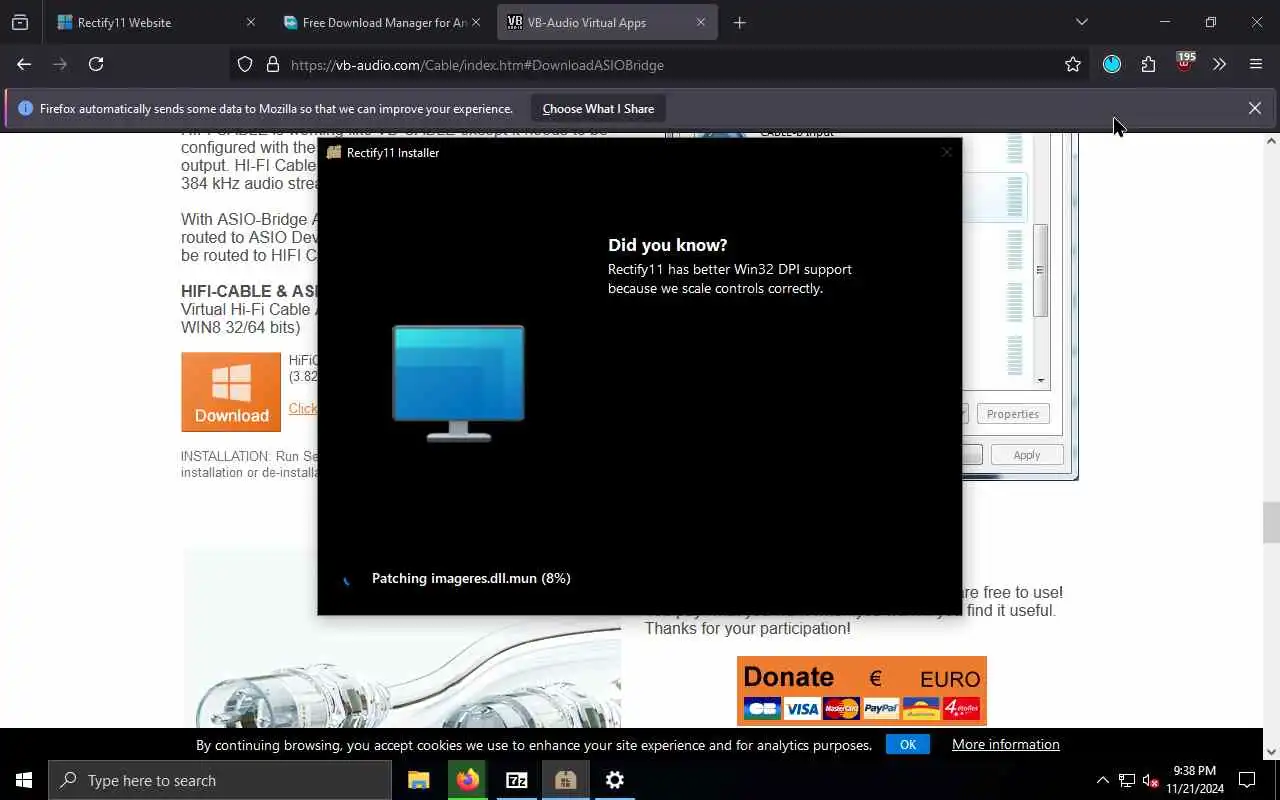Show hidden system tray icons
1280x800 pixels.
1102,780
